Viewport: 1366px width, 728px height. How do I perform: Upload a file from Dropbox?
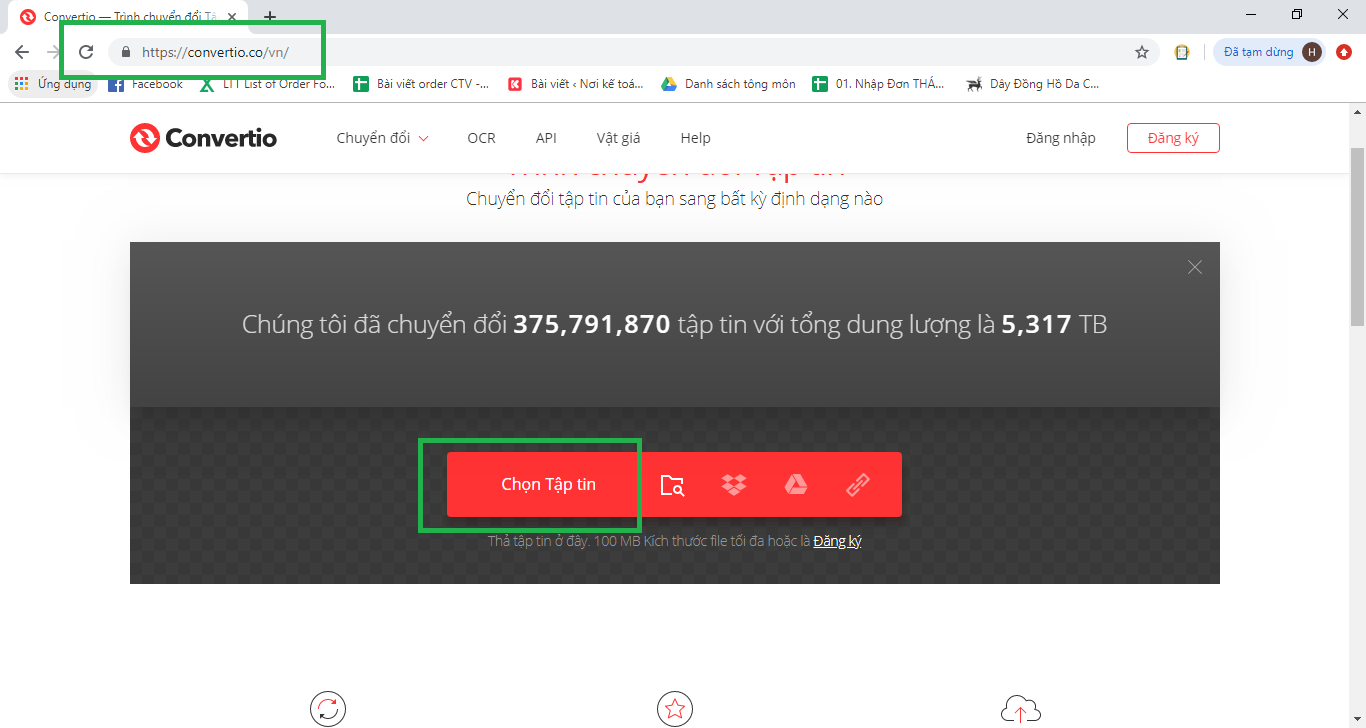[734, 484]
